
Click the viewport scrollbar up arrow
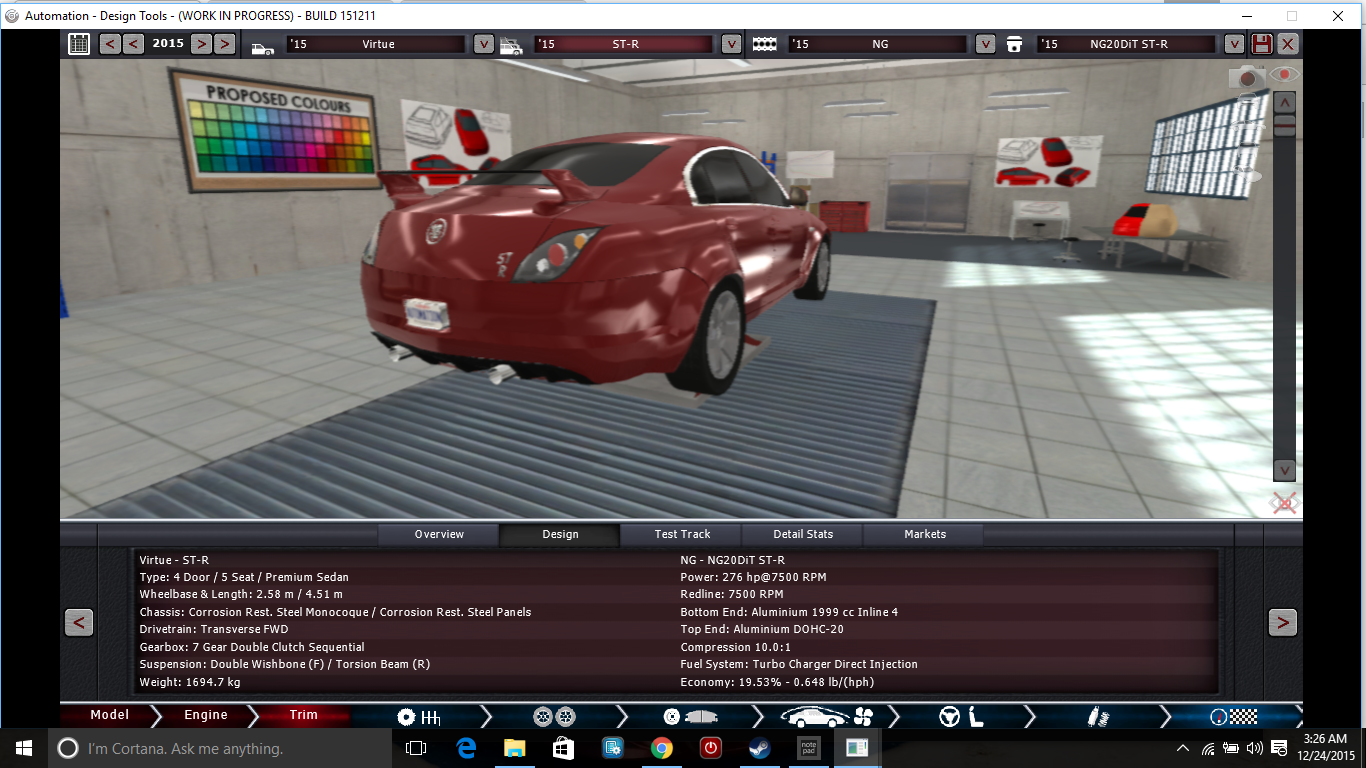[x=1284, y=101]
